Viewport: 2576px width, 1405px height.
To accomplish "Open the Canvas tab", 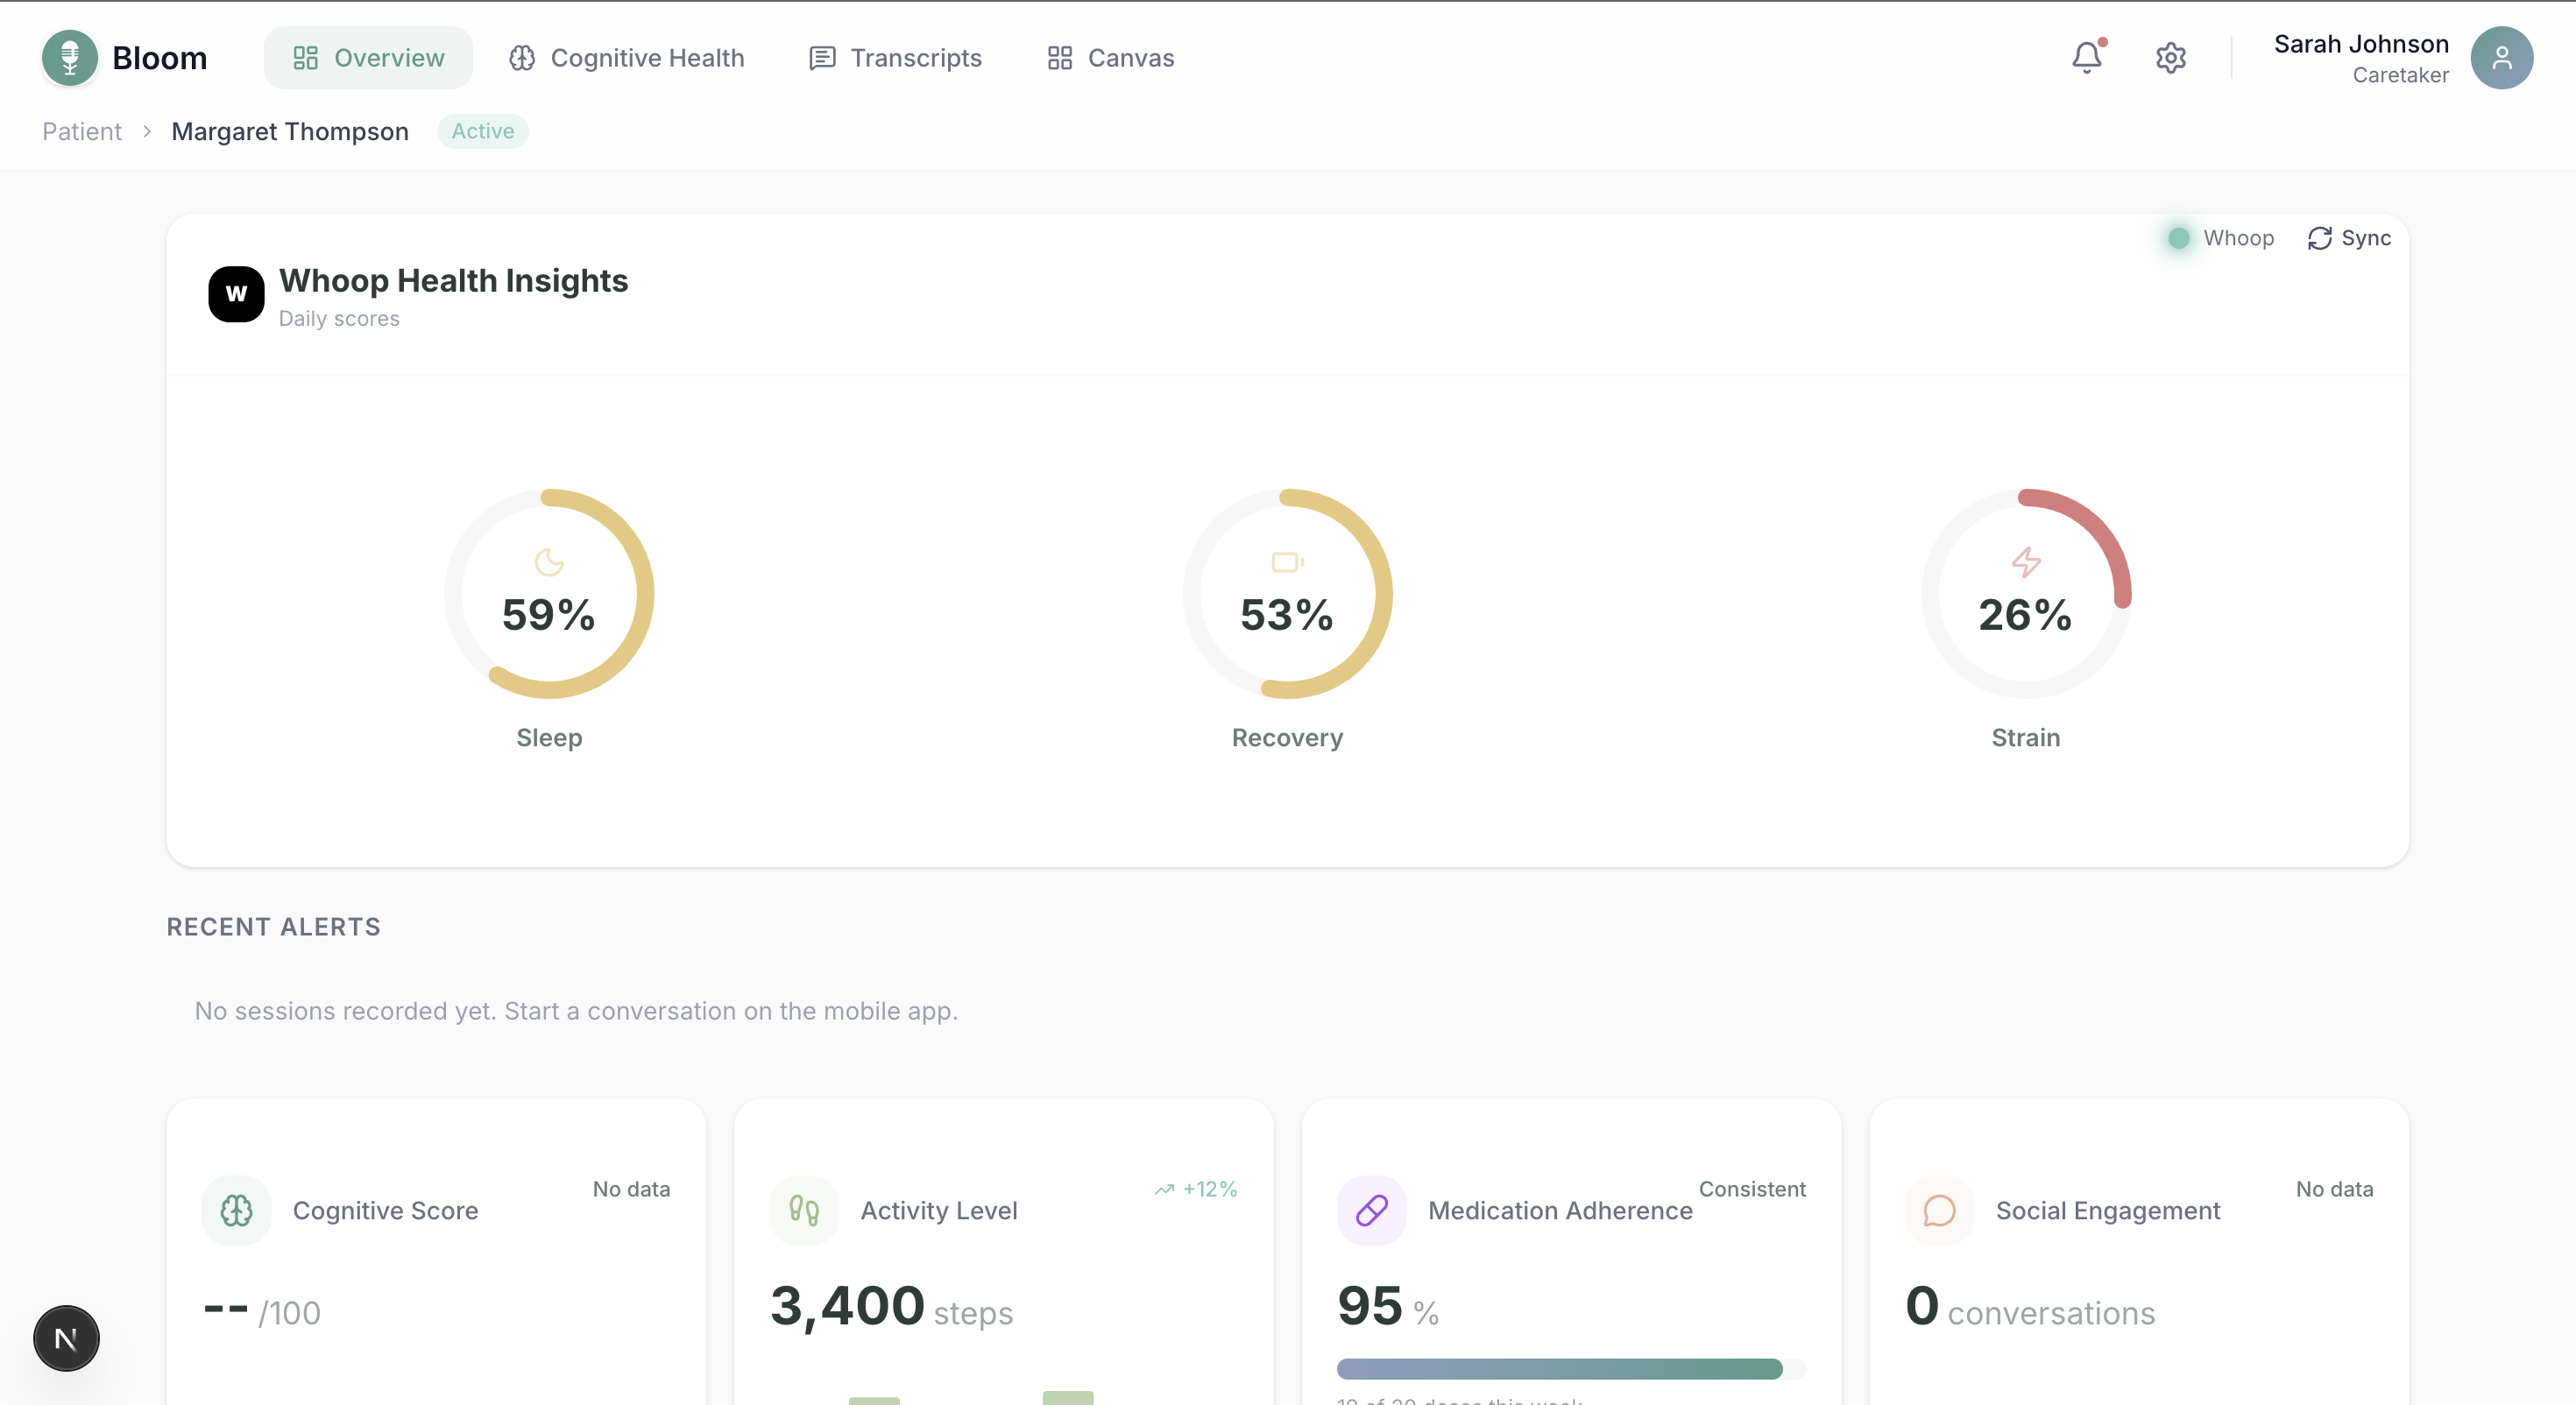I will (1110, 58).
